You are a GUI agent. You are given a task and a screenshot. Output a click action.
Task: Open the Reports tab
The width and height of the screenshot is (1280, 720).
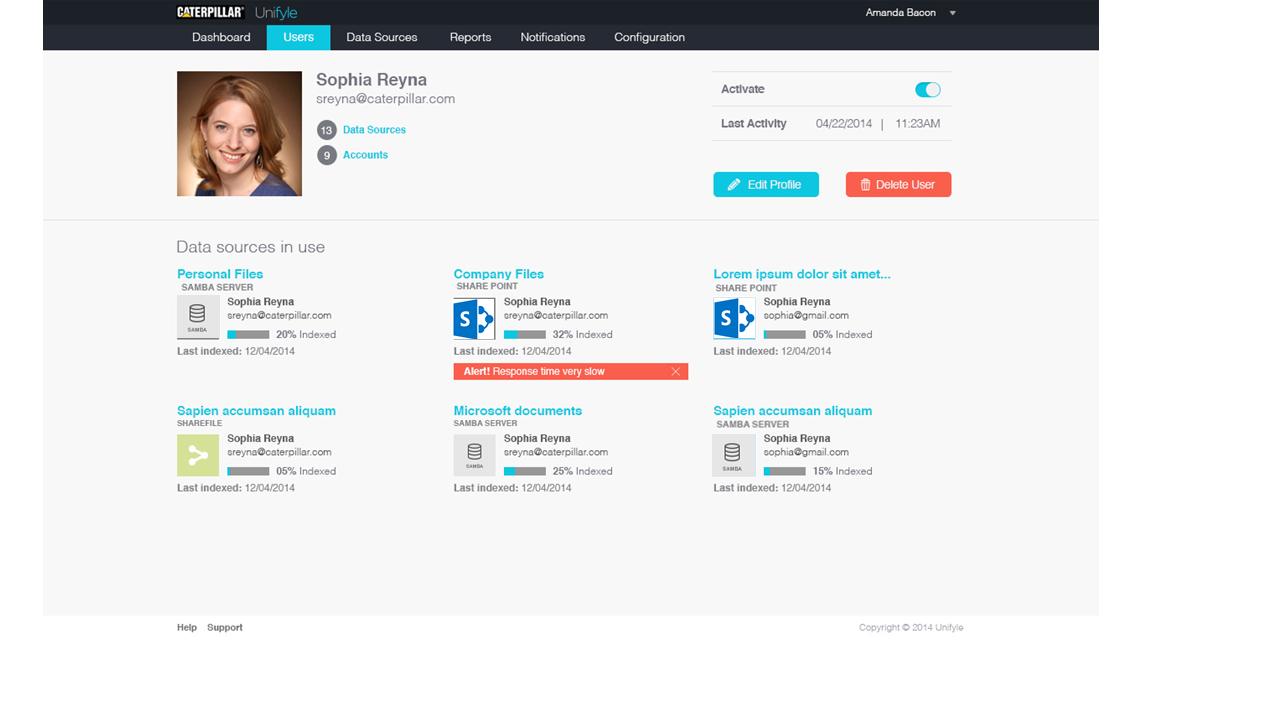[x=470, y=37]
